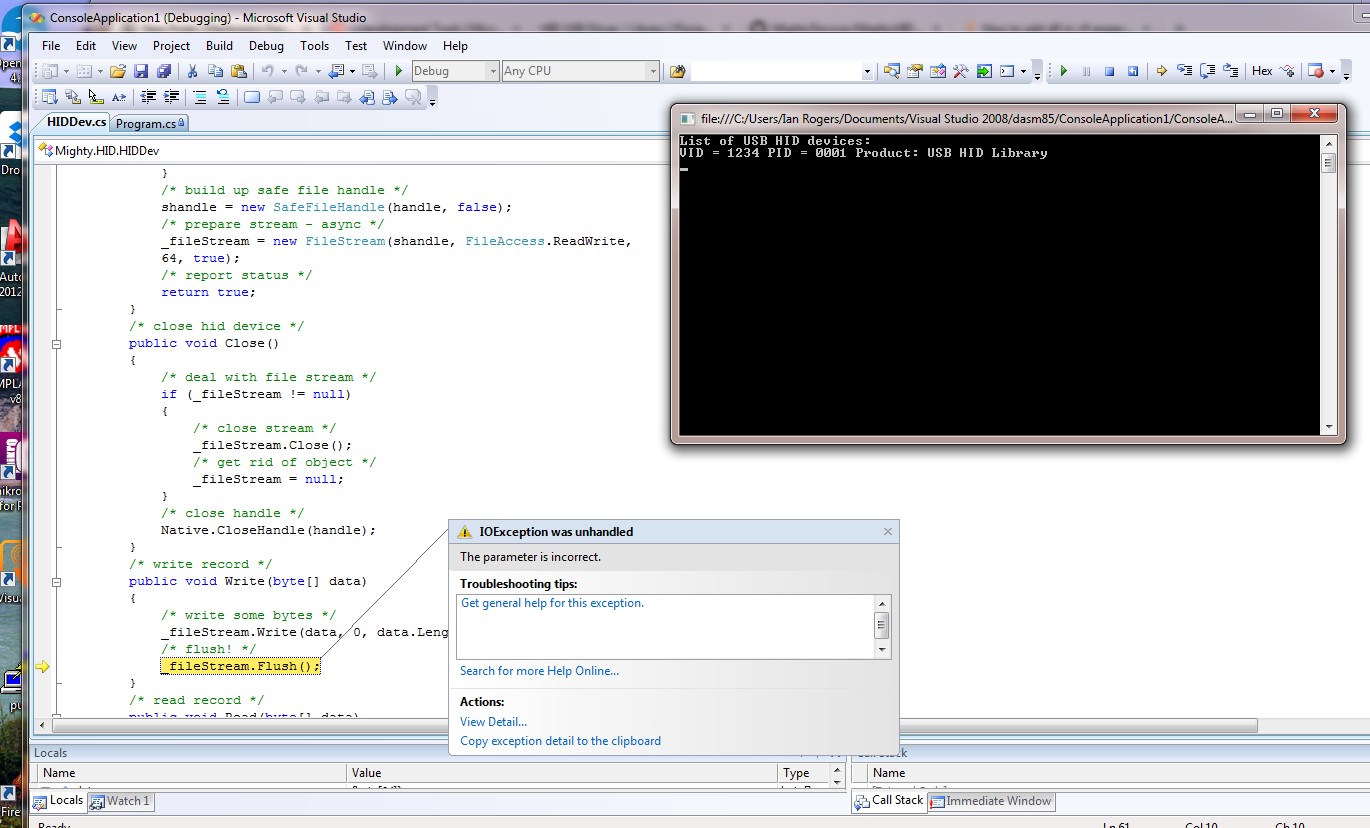This screenshot has height=828, width=1370.
Task: Collapse the Write method outline
Action: [x=57, y=582]
